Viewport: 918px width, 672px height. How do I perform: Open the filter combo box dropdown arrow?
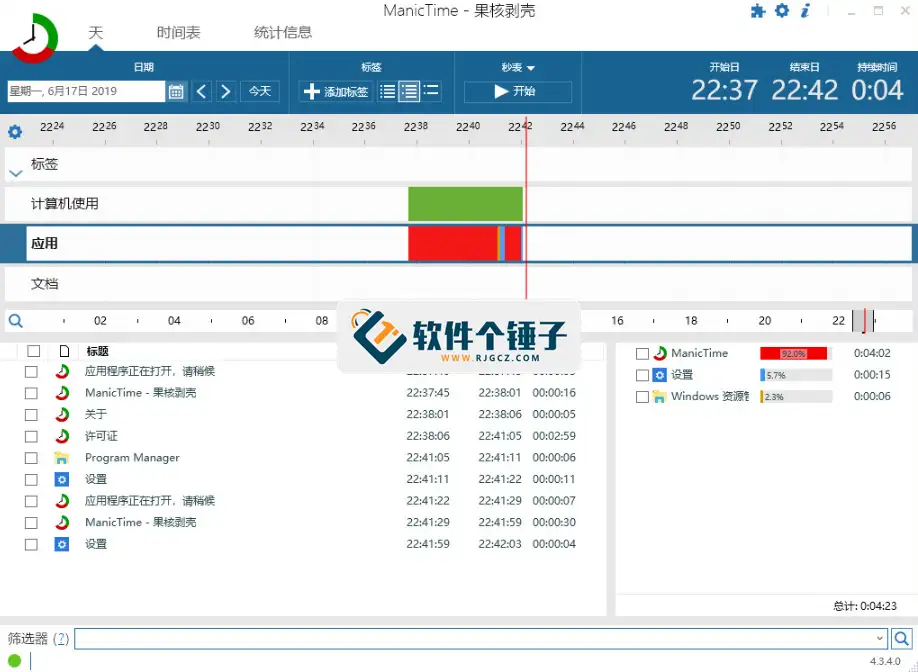pos(879,639)
